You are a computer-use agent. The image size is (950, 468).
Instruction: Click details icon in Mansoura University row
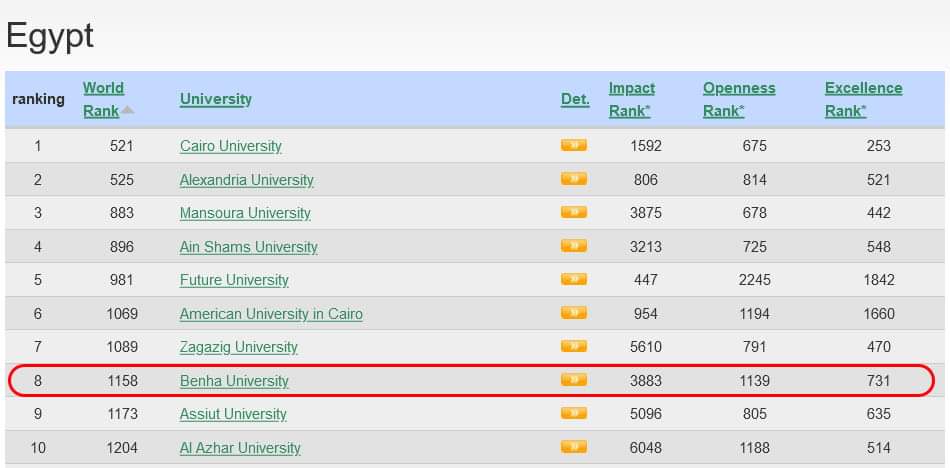(573, 213)
